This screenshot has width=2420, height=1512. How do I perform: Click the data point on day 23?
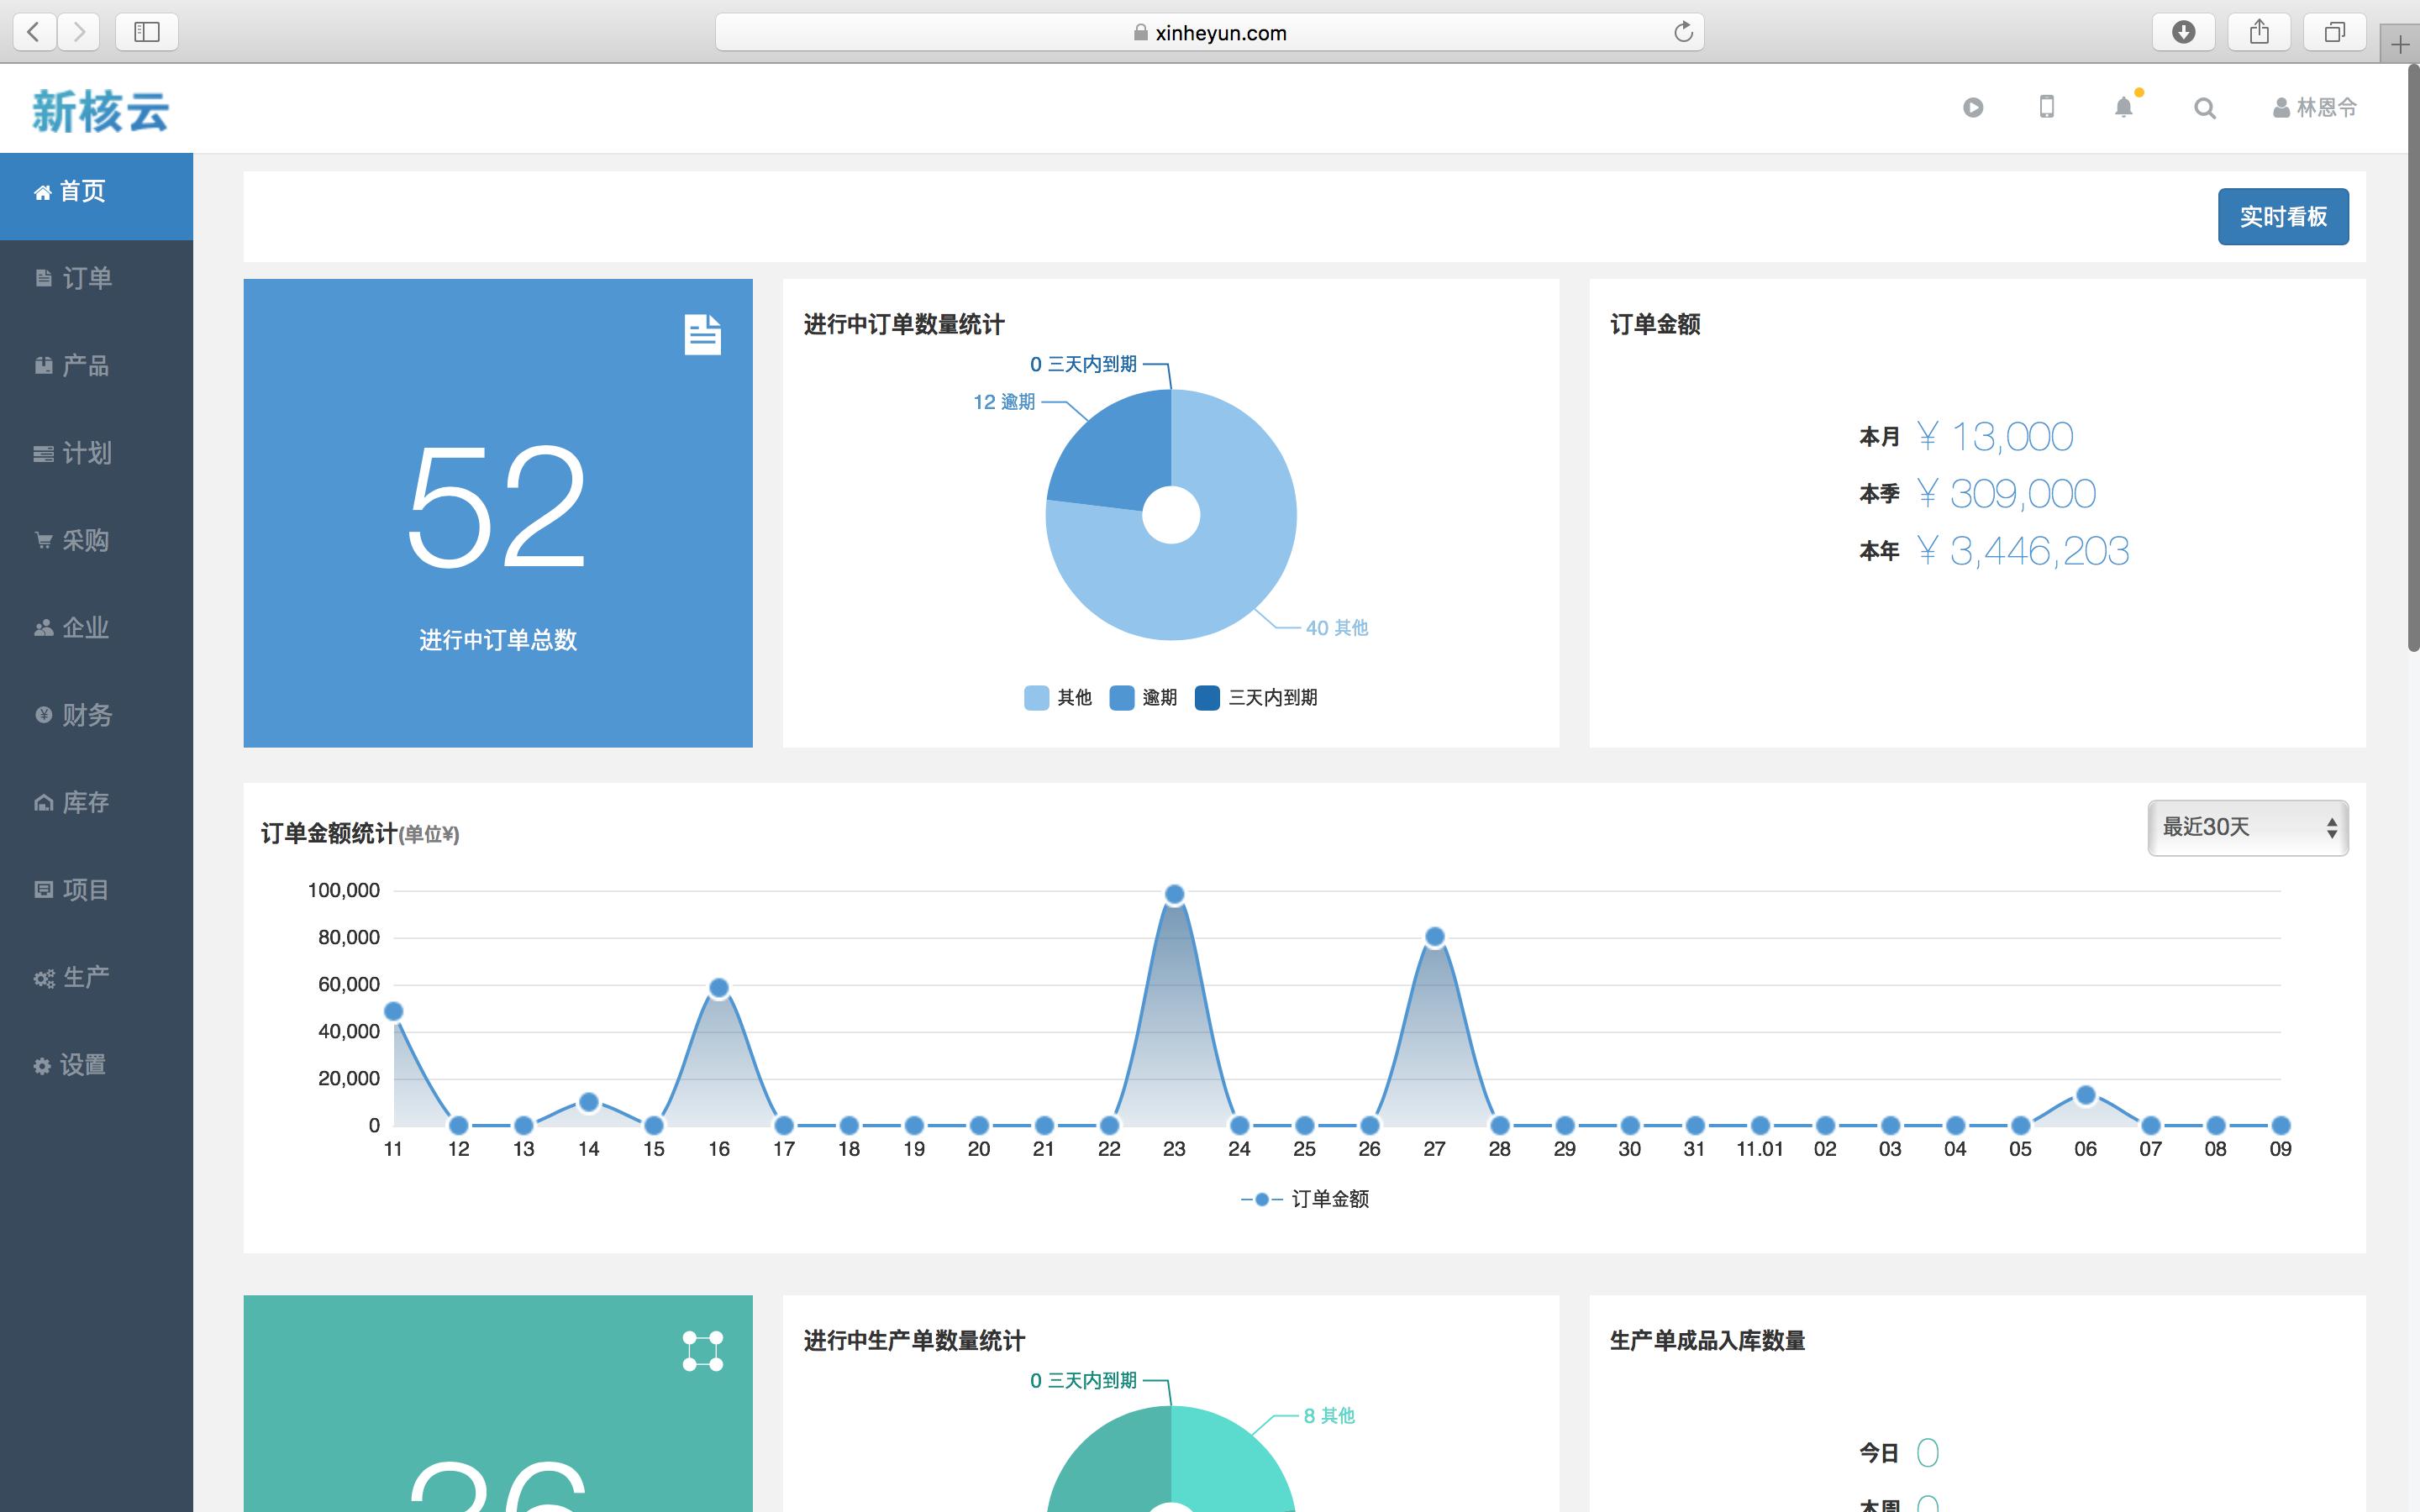(x=1175, y=894)
